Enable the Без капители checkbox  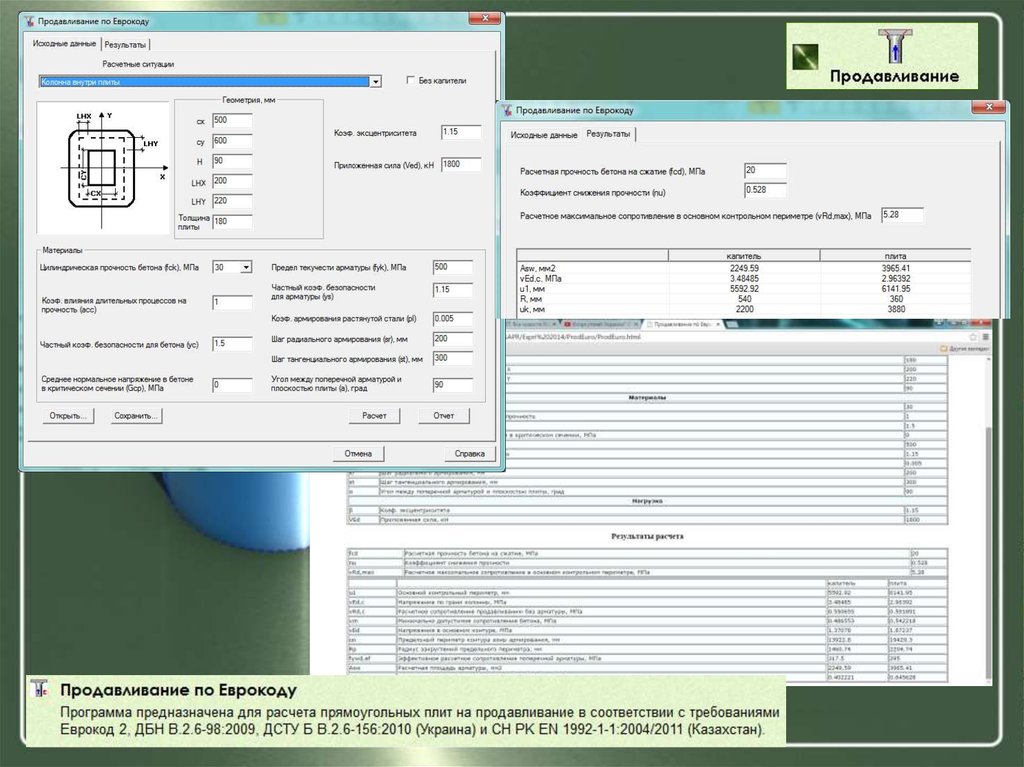410,81
